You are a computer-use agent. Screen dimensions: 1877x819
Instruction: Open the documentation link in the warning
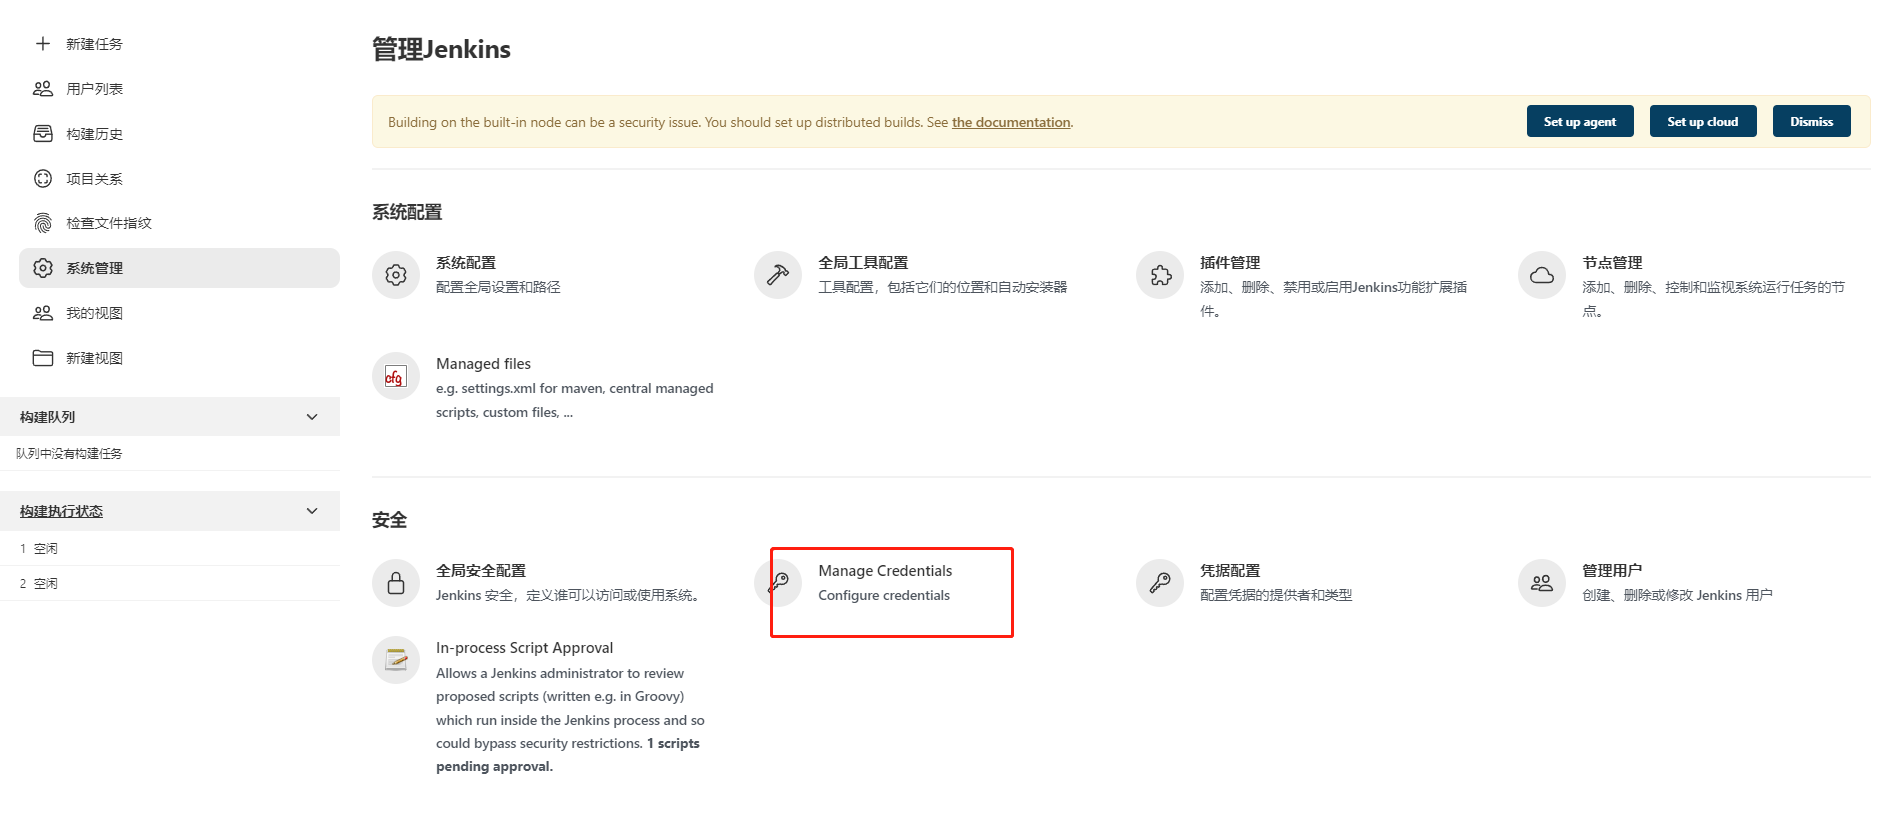coord(1011,122)
